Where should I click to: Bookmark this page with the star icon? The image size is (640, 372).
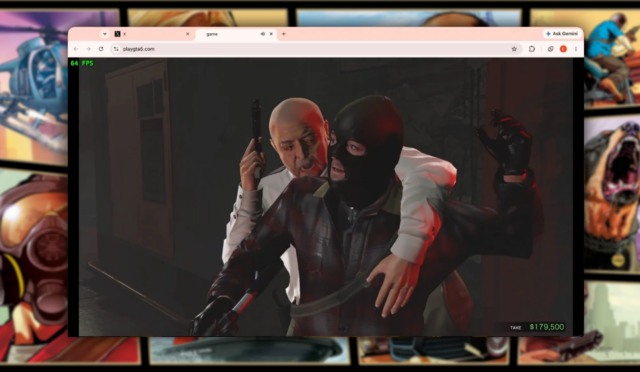514,49
